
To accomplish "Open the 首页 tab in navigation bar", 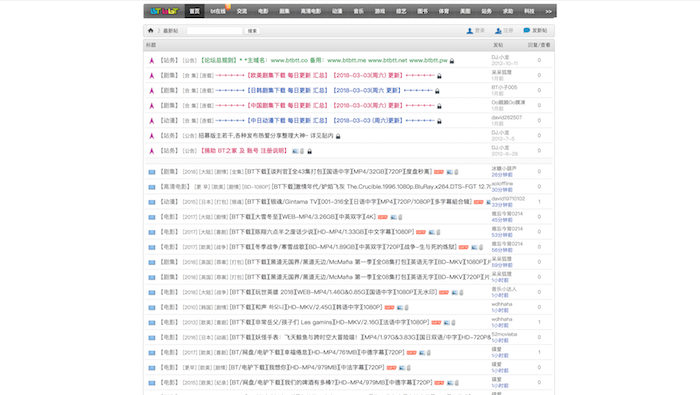I will coord(195,11).
